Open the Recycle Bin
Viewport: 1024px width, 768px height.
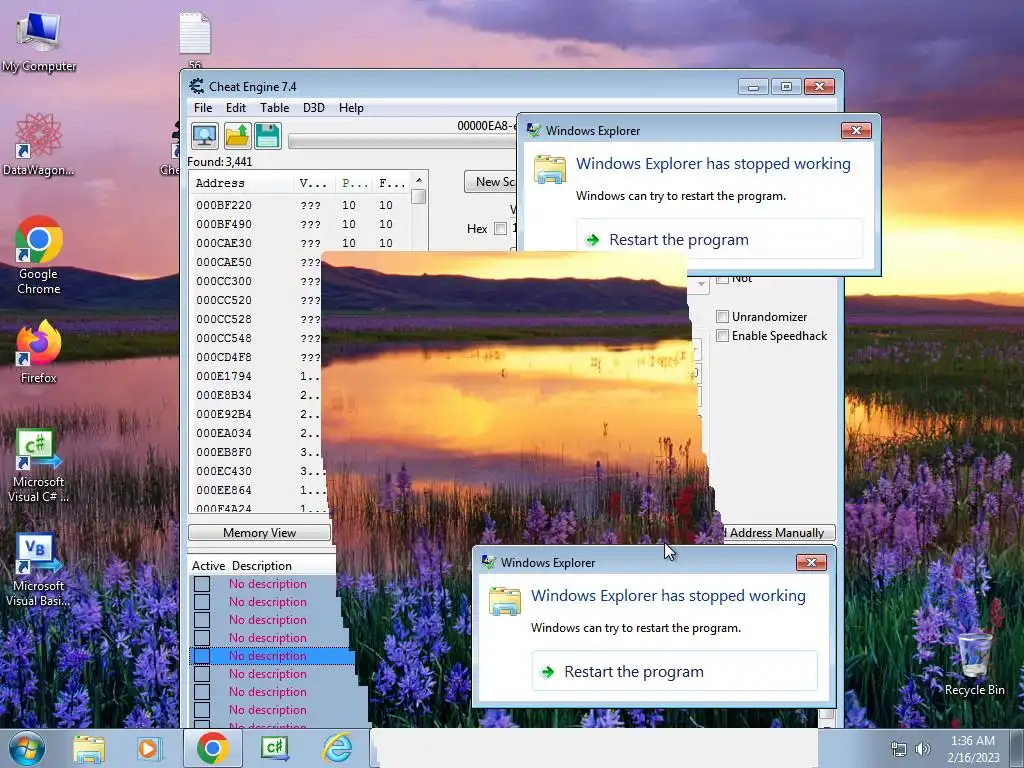coord(974,664)
